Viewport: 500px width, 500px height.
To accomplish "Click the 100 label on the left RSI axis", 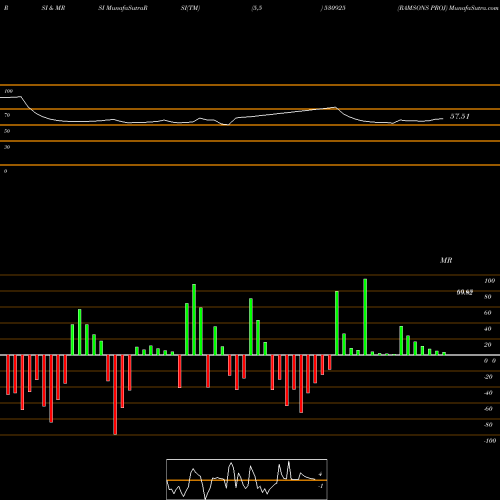I will click(8, 91).
